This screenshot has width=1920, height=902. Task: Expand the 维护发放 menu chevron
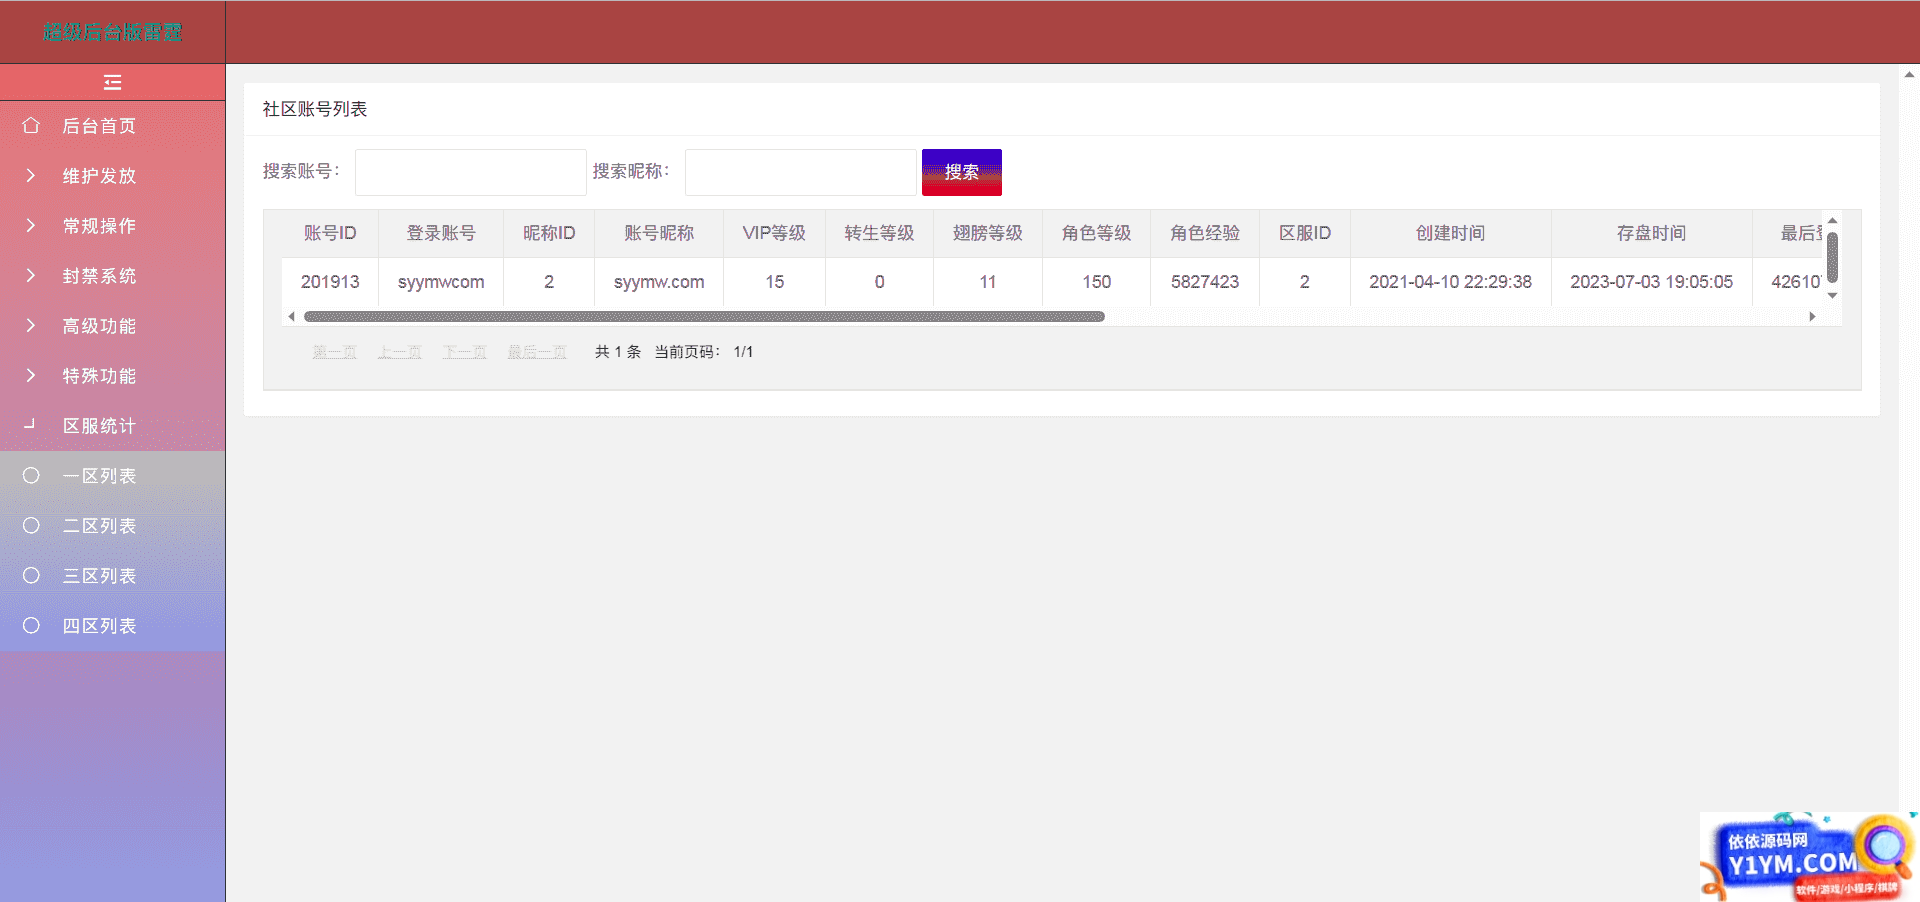tap(31, 176)
